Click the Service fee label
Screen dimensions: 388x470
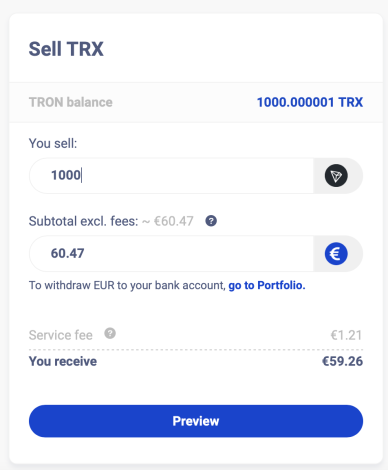pos(61,335)
